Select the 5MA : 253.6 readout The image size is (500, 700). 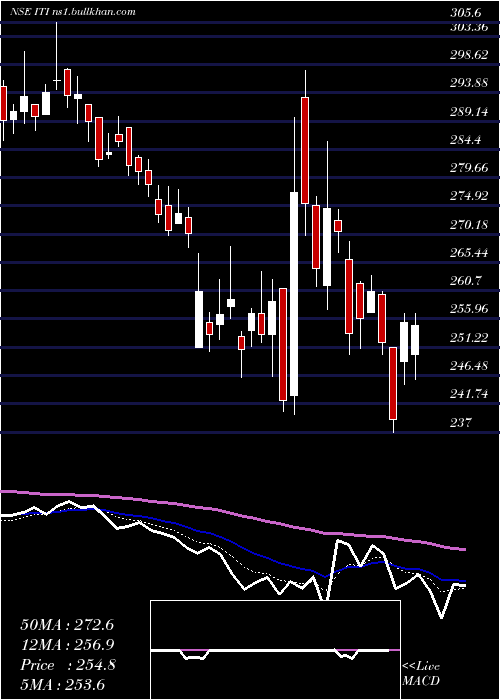coord(62,684)
